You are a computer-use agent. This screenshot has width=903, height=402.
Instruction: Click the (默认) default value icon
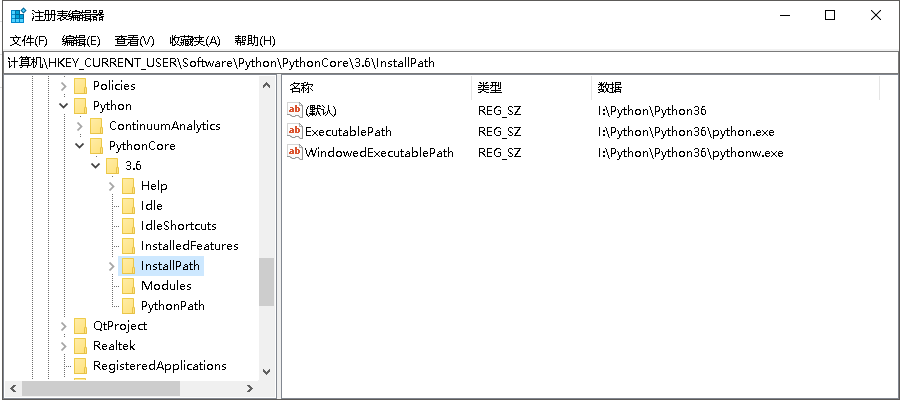pos(295,110)
